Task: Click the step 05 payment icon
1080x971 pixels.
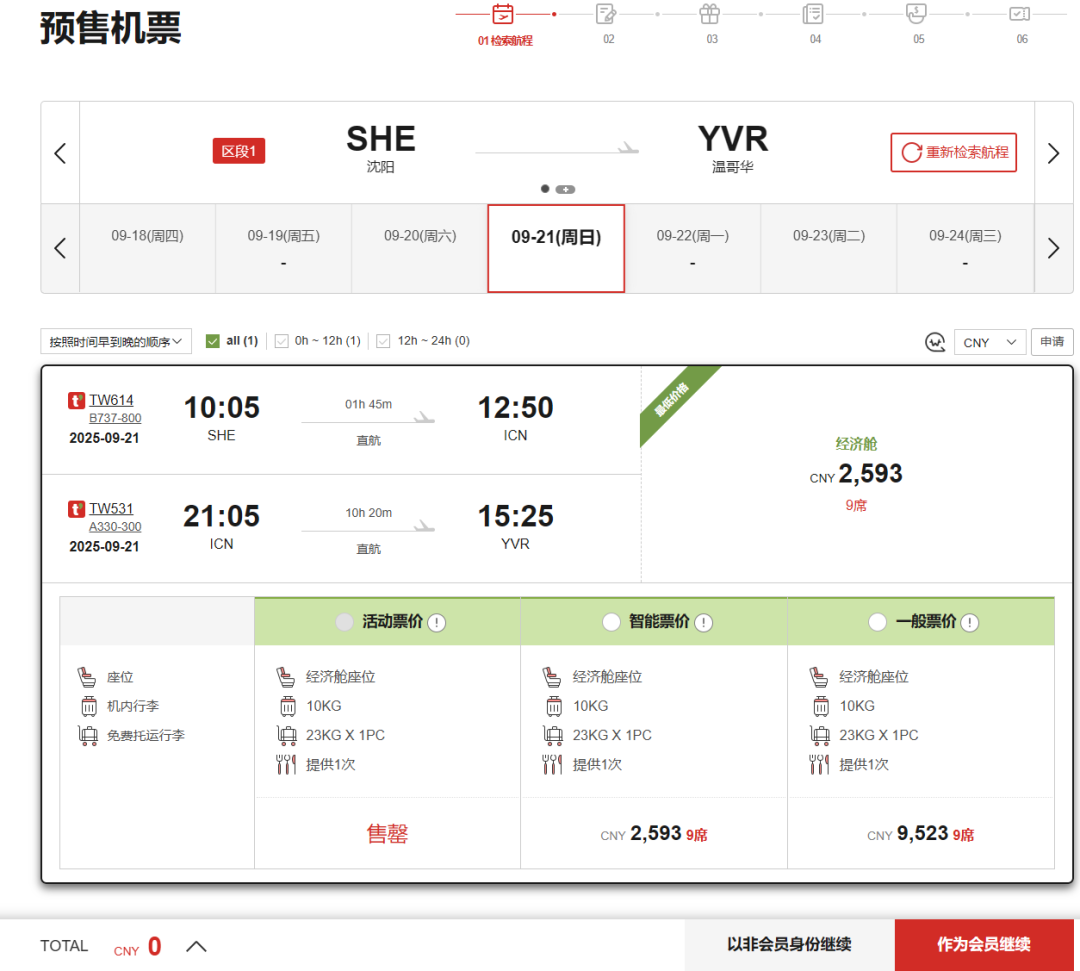Action: [915, 13]
